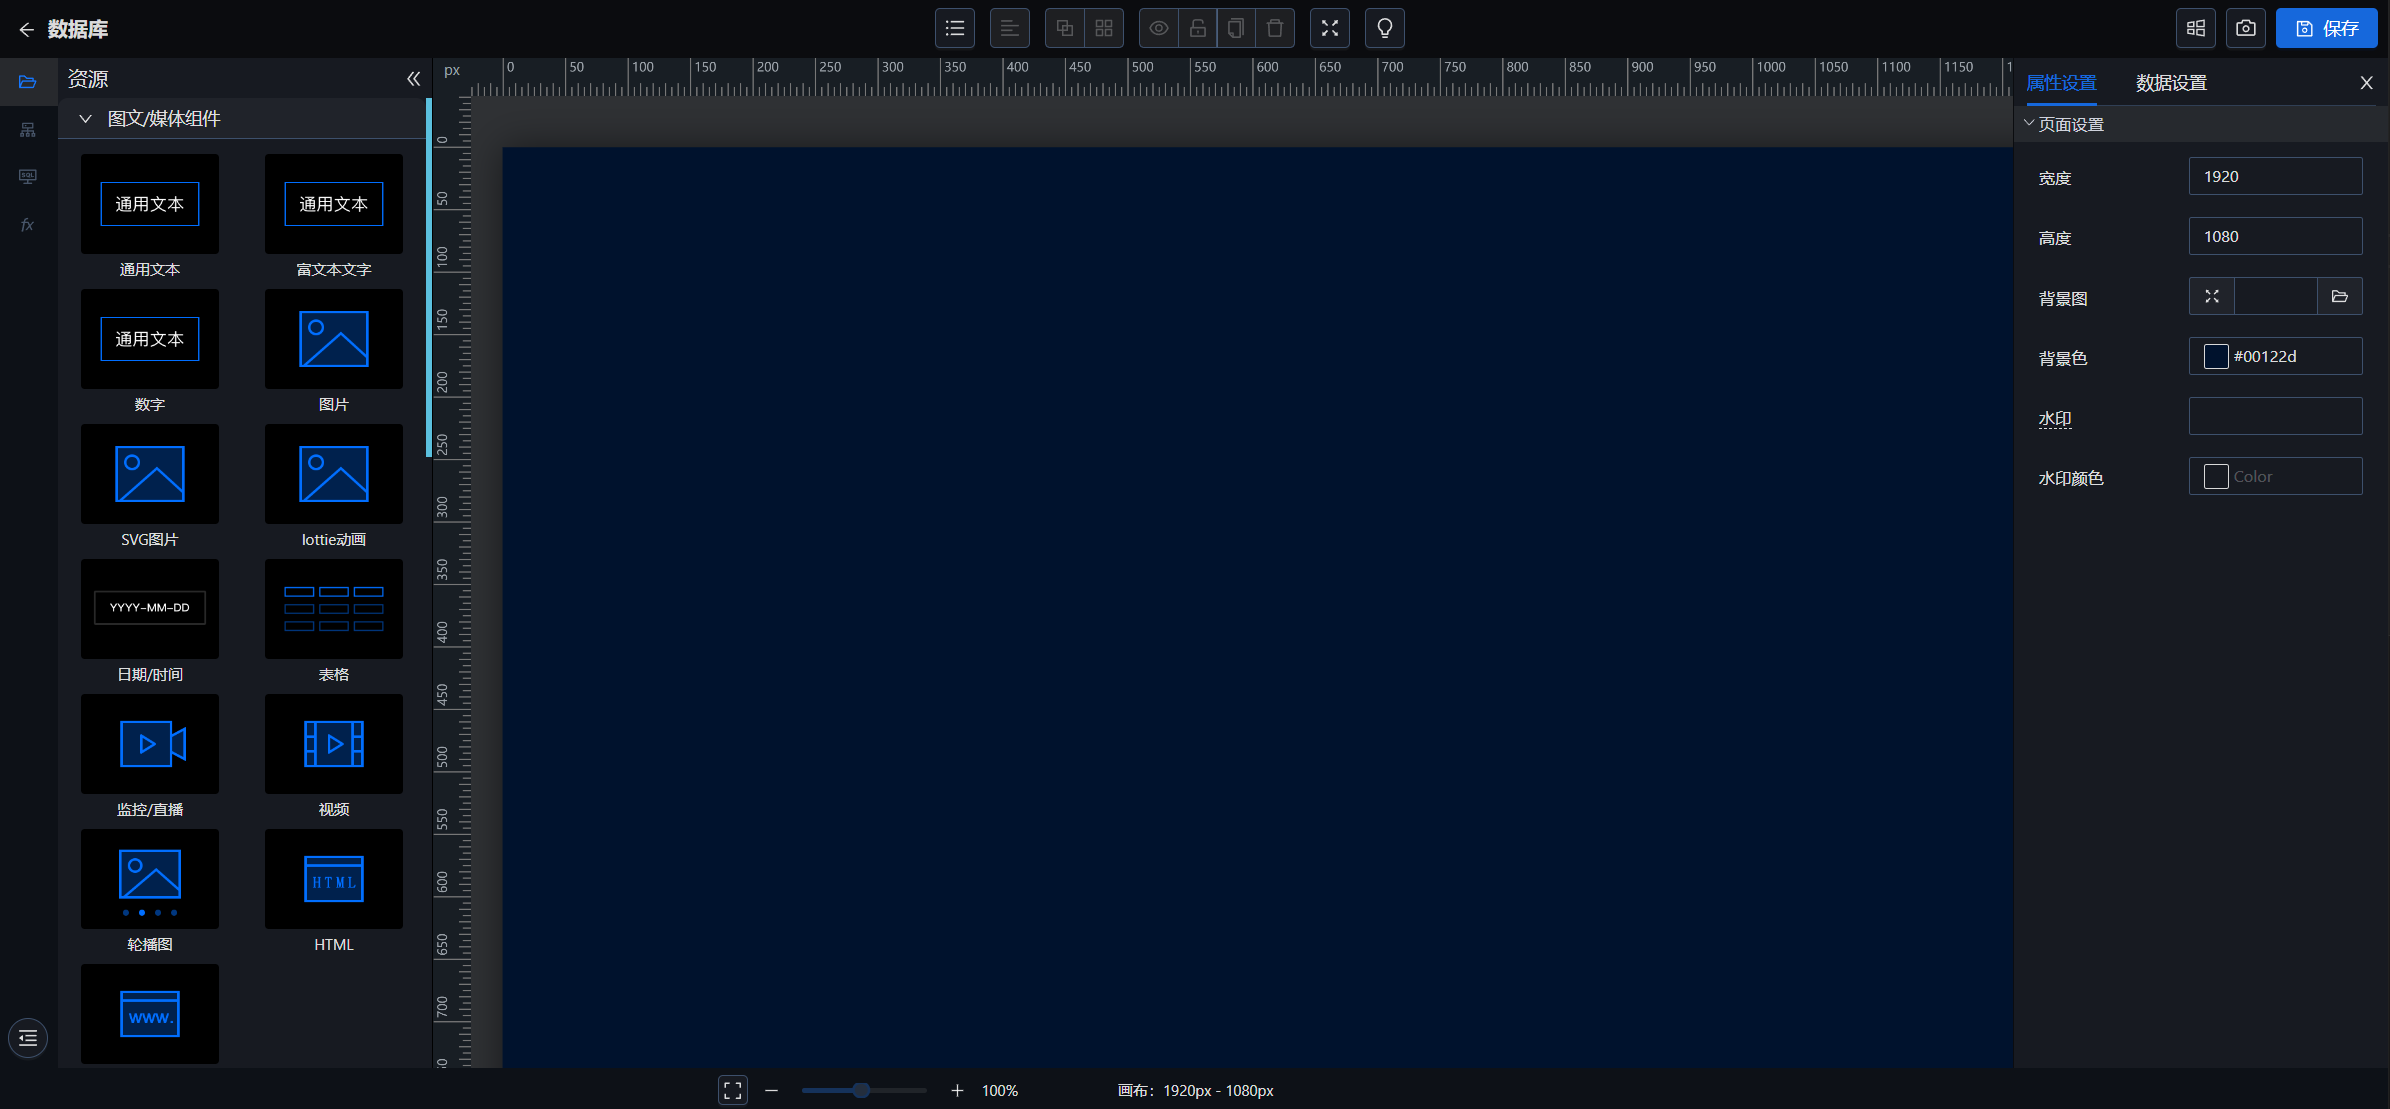Open the hierarchy structure sidebar icon

pos(28,130)
